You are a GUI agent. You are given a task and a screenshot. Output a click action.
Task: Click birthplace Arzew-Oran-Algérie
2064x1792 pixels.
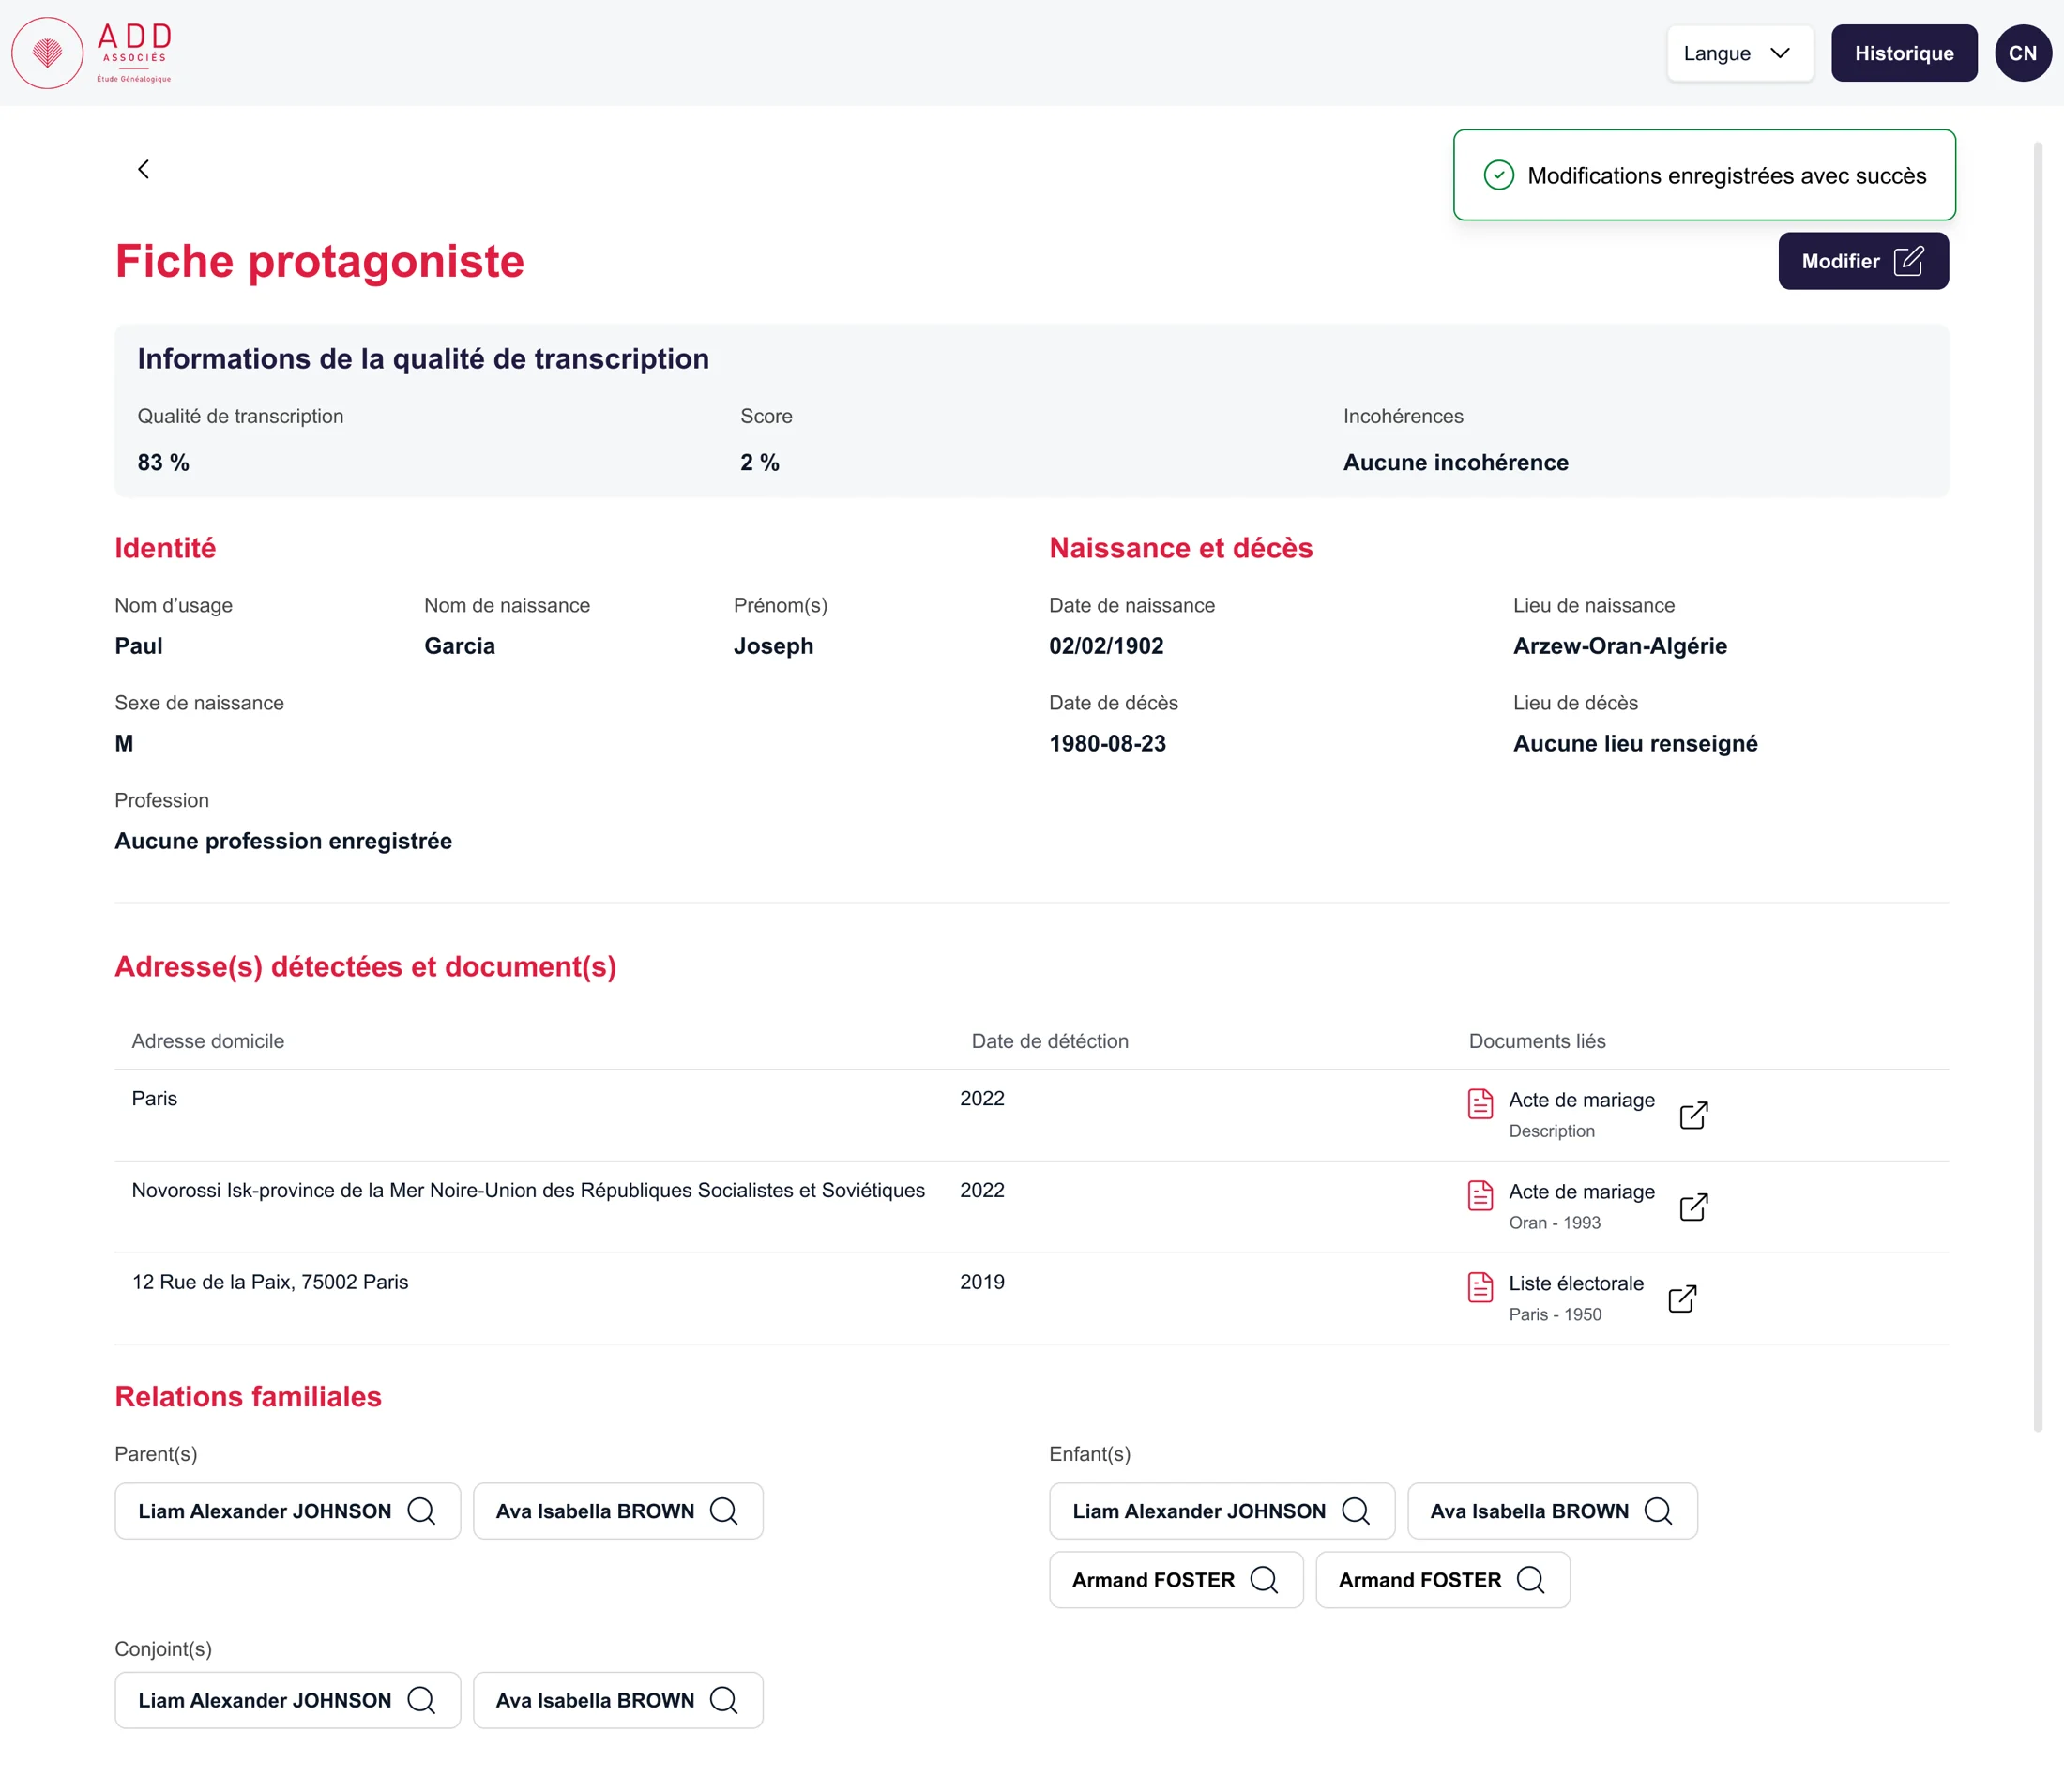[x=1619, y=646]
